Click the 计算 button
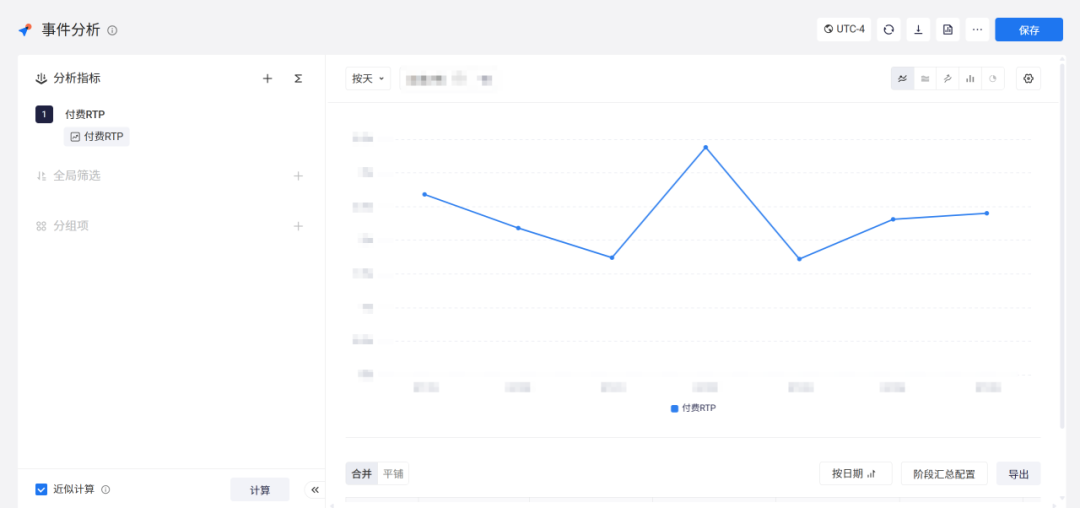 (260, 489)
